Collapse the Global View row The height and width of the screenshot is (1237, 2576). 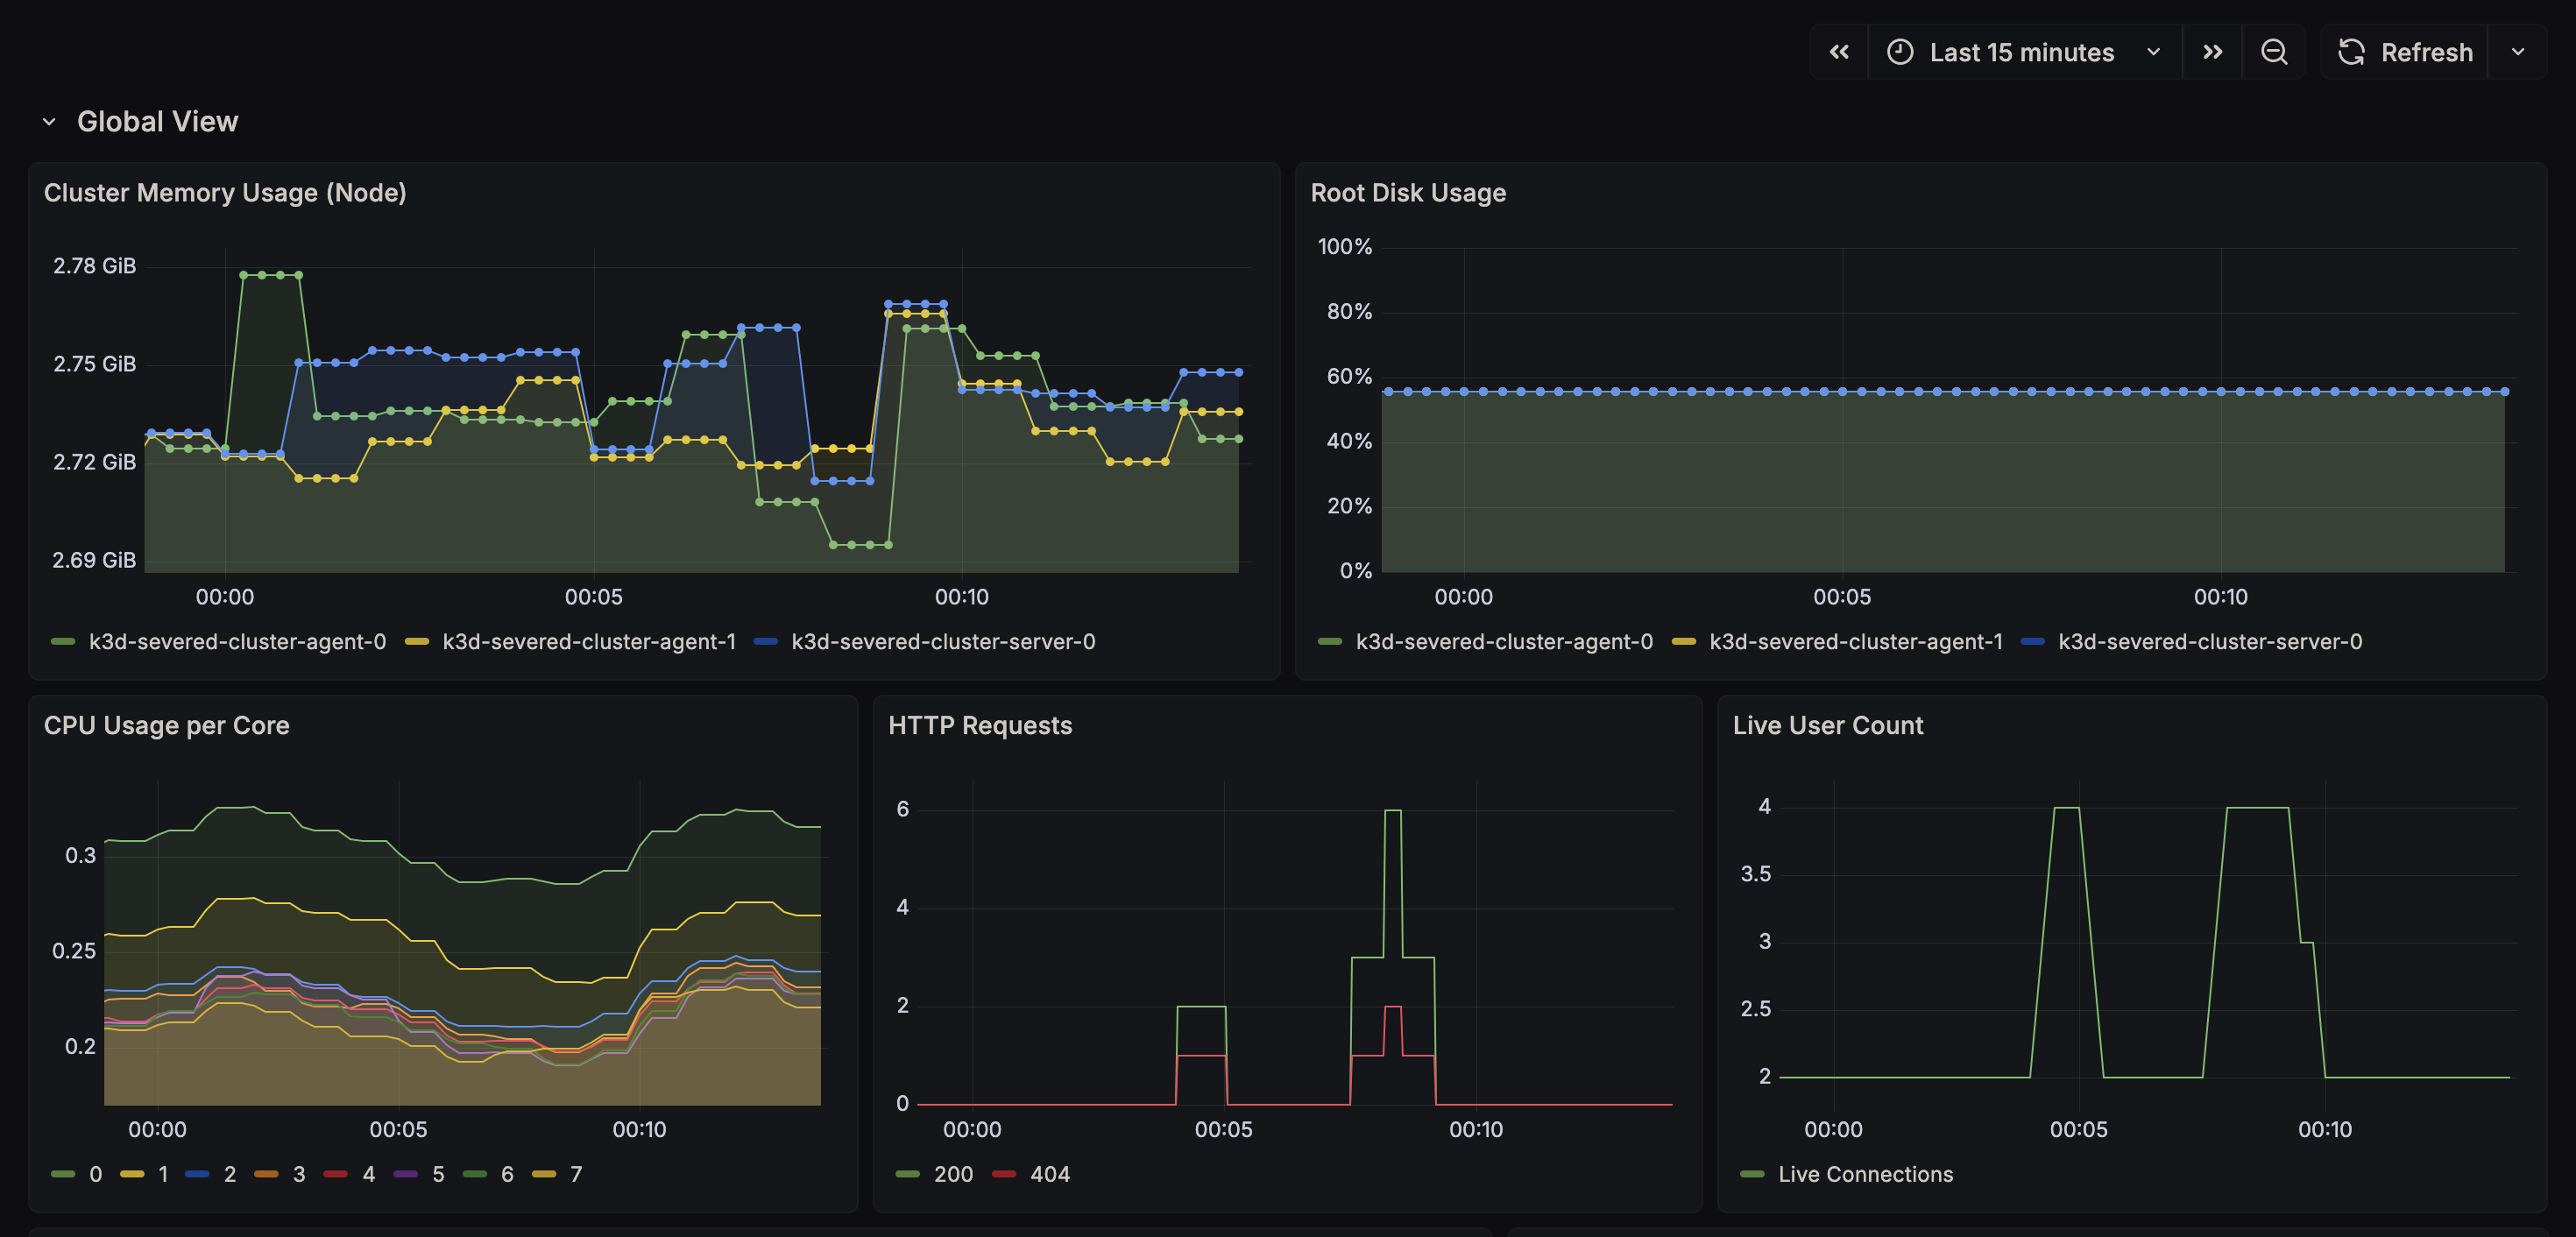(49, 122)
